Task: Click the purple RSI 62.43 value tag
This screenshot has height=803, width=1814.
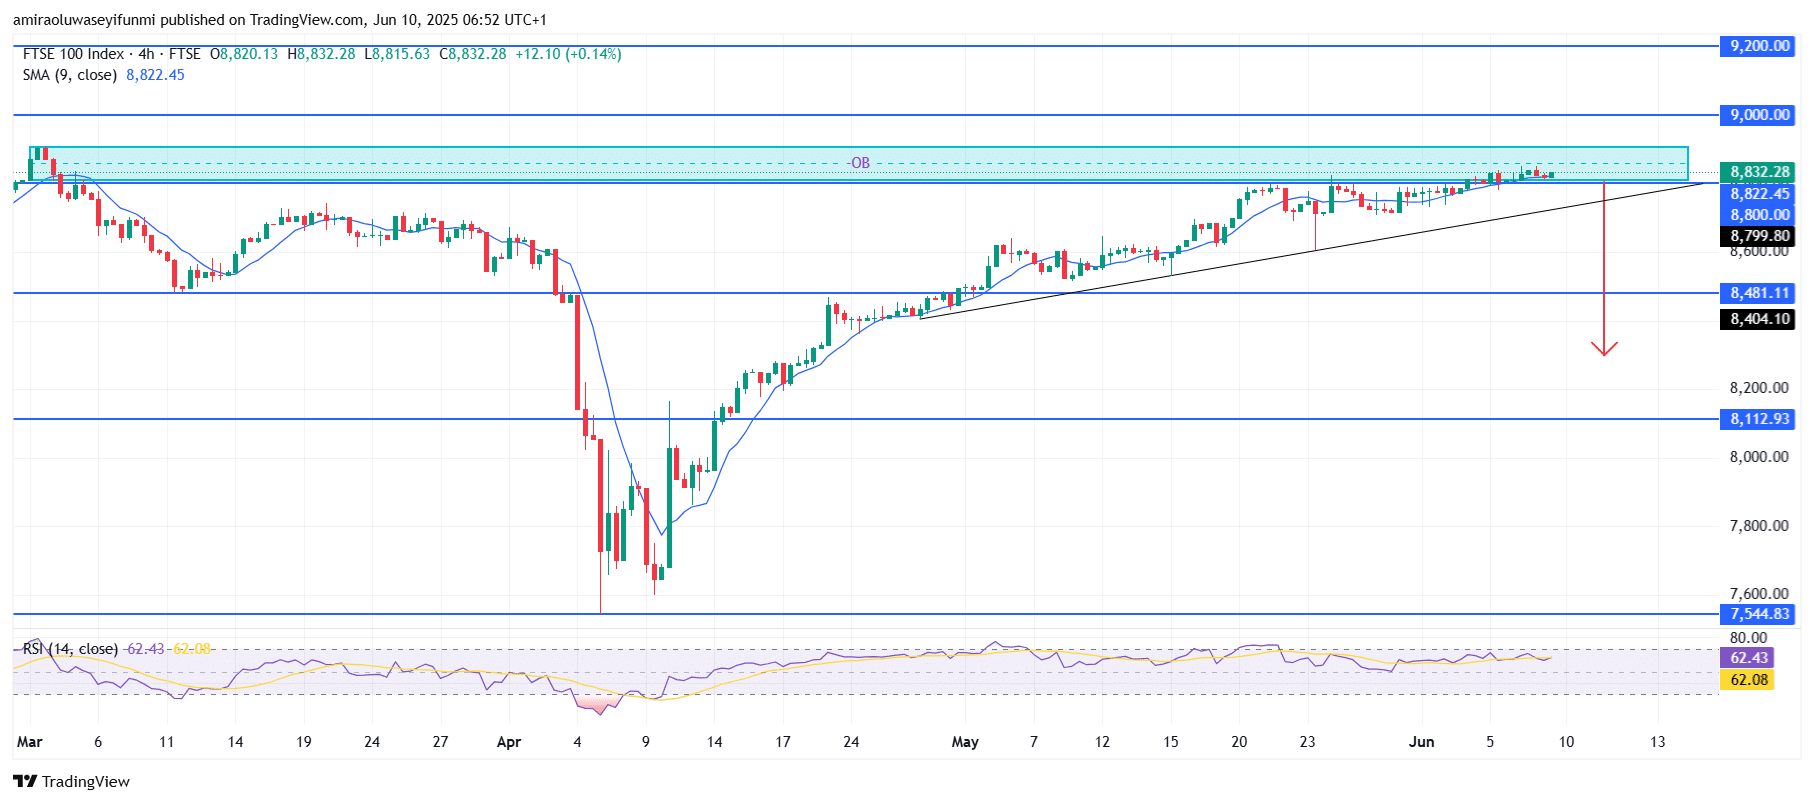Action: pyautogui.click(x=1748, y=658)
